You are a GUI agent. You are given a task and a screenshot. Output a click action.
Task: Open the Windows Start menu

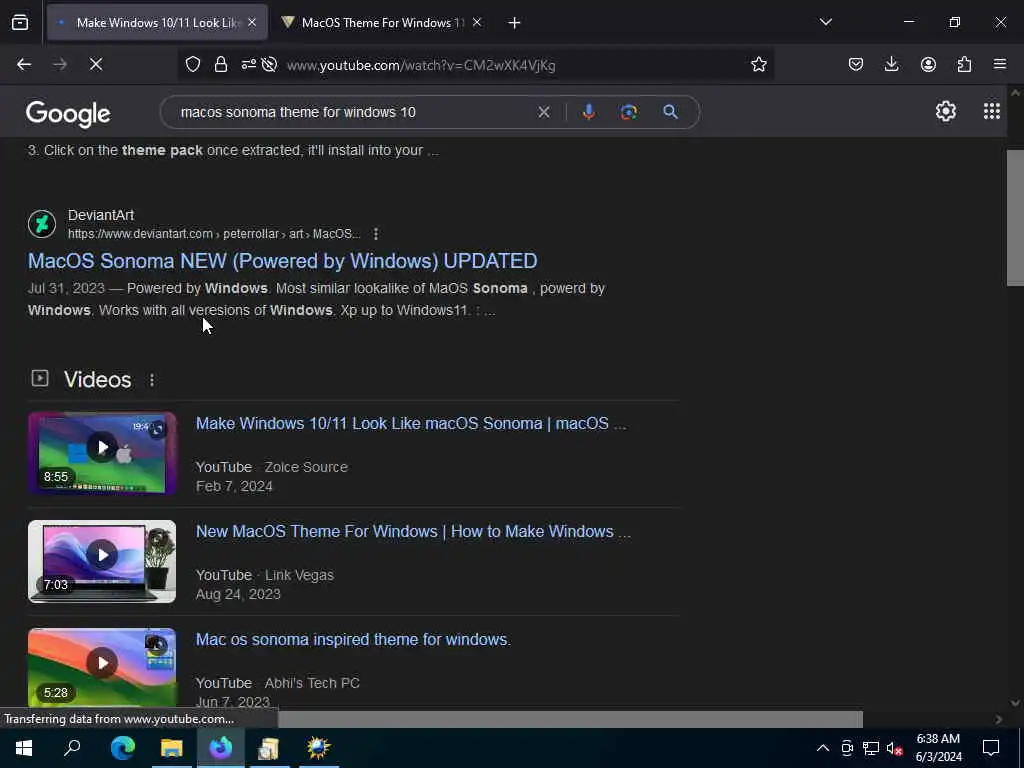coord(24,748)
